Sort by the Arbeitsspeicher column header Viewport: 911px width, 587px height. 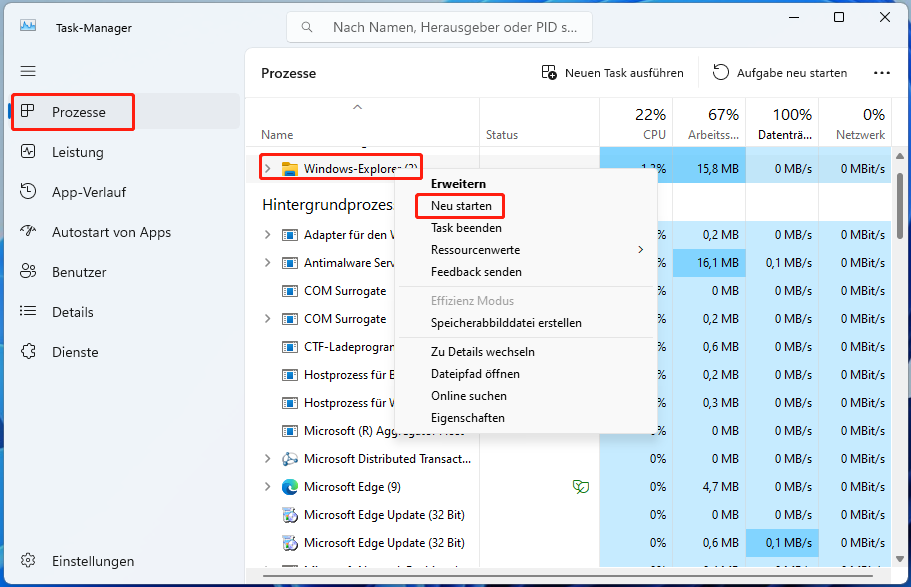click(x=709, y=123)
